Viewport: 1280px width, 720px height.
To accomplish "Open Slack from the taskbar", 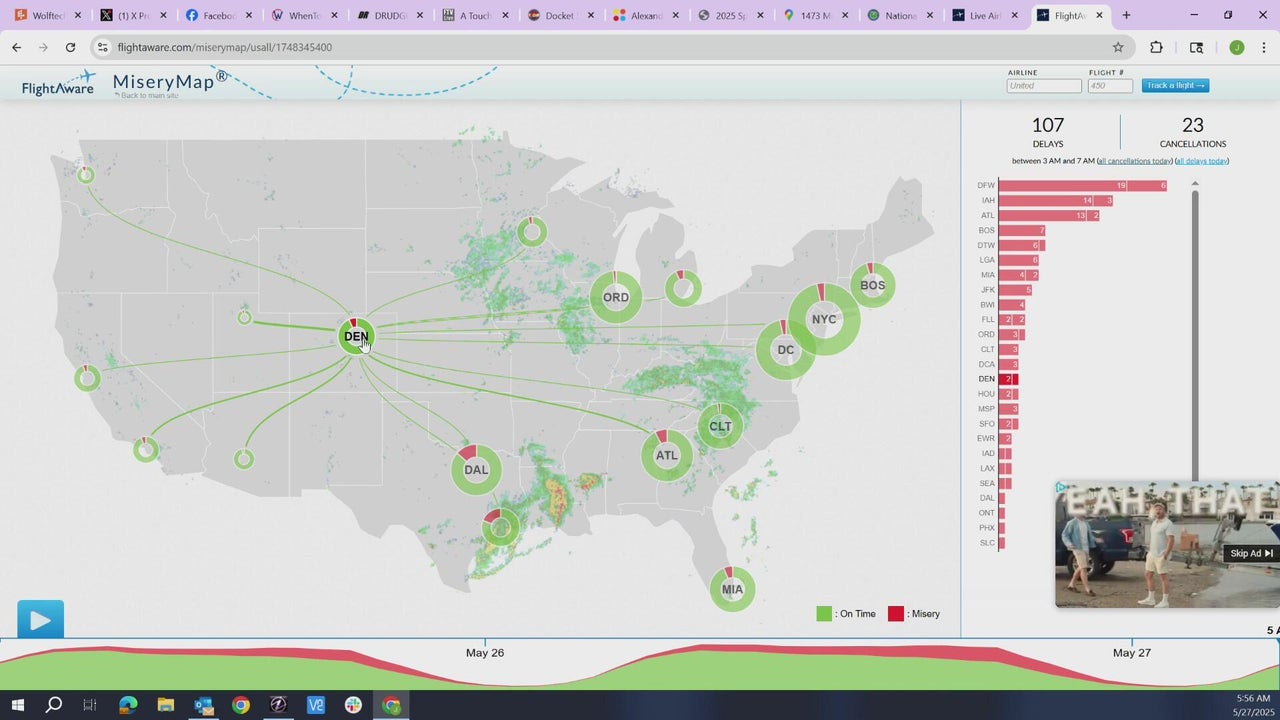I will 353,705.
